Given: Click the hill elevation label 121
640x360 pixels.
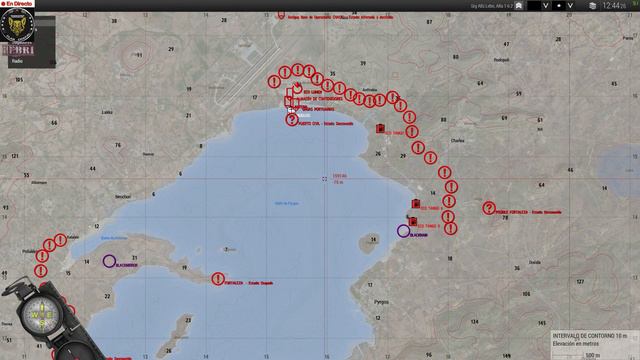Looking at the screenshot, I should click(15, 156).
